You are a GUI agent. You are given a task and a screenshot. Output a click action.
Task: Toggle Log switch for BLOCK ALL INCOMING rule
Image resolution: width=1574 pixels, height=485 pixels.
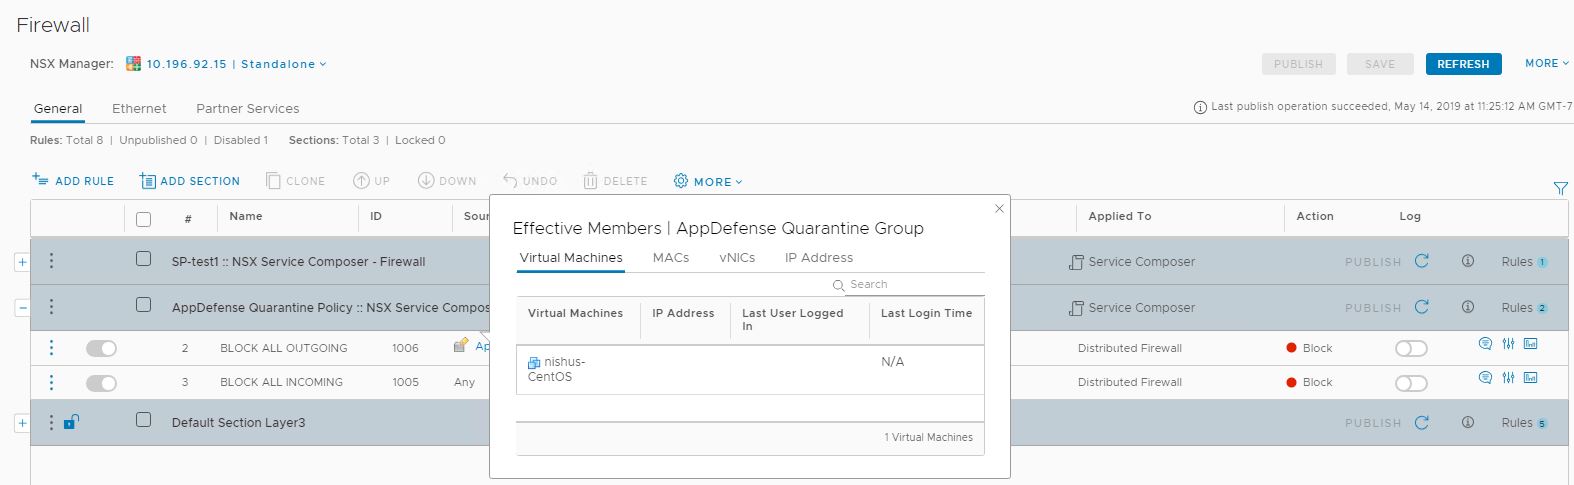[1411, 383]
